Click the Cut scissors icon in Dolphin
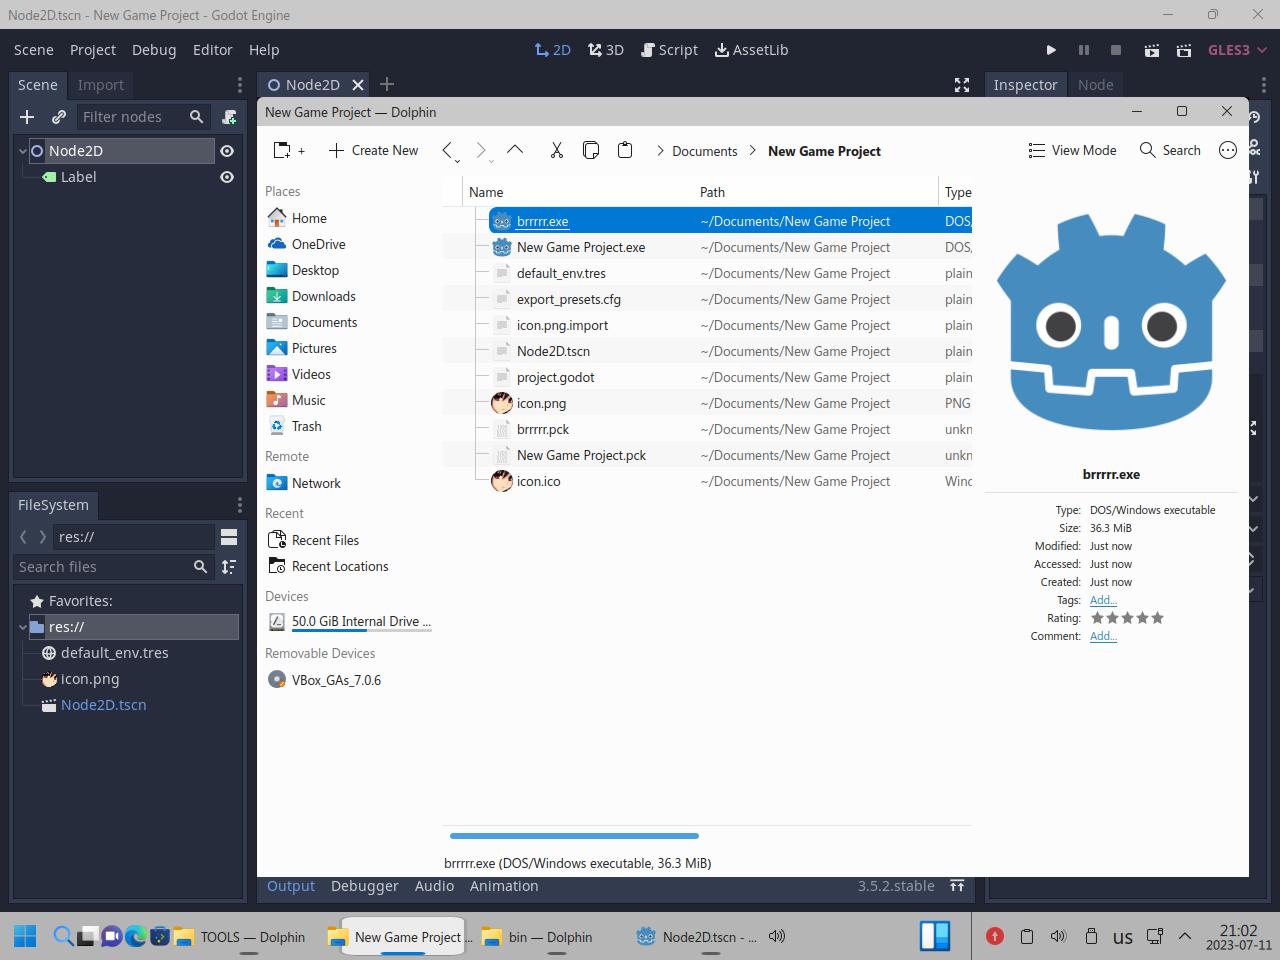Screen dimensions: 1280x960 (557, 150)
